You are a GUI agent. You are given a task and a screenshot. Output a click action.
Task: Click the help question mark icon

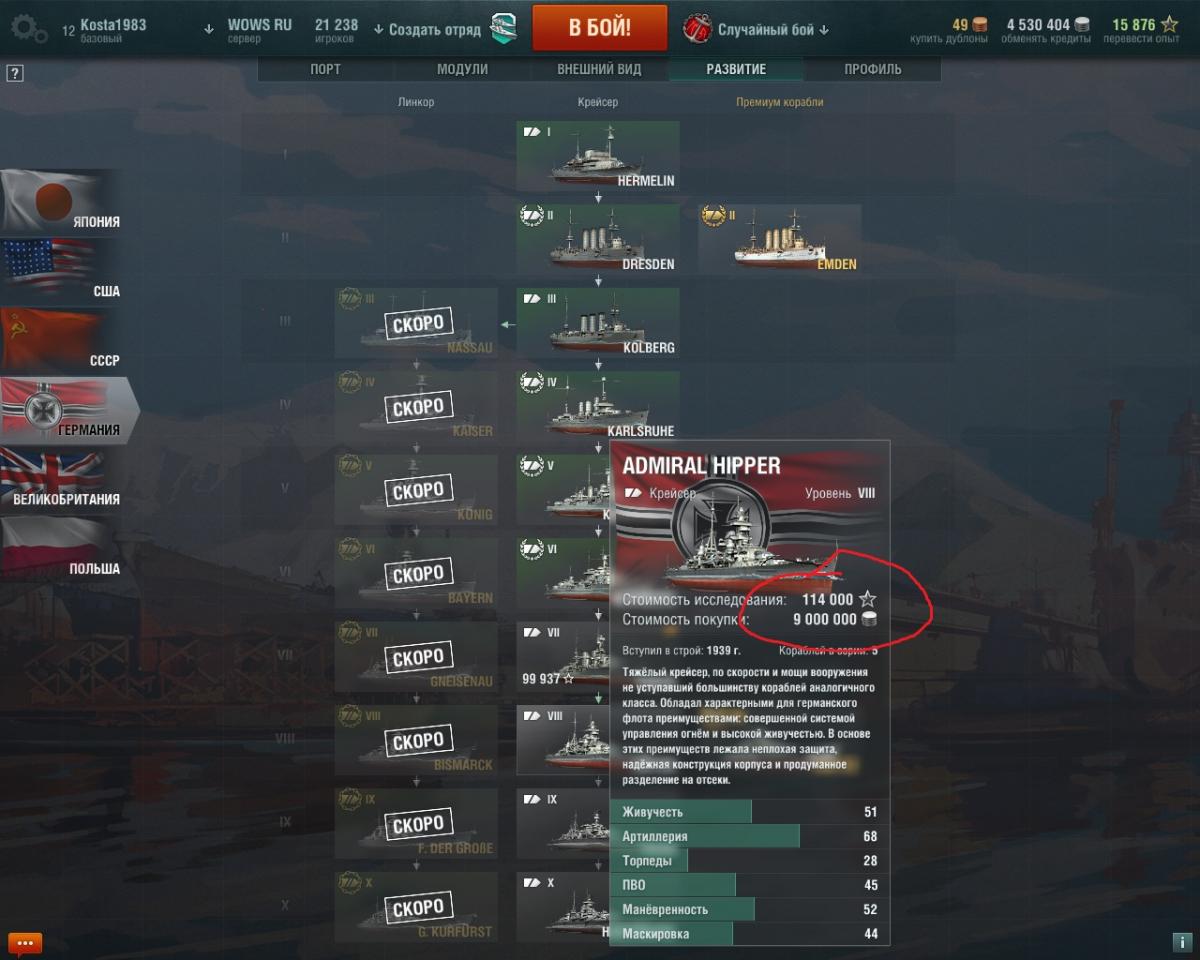click(x=14, y=73)
